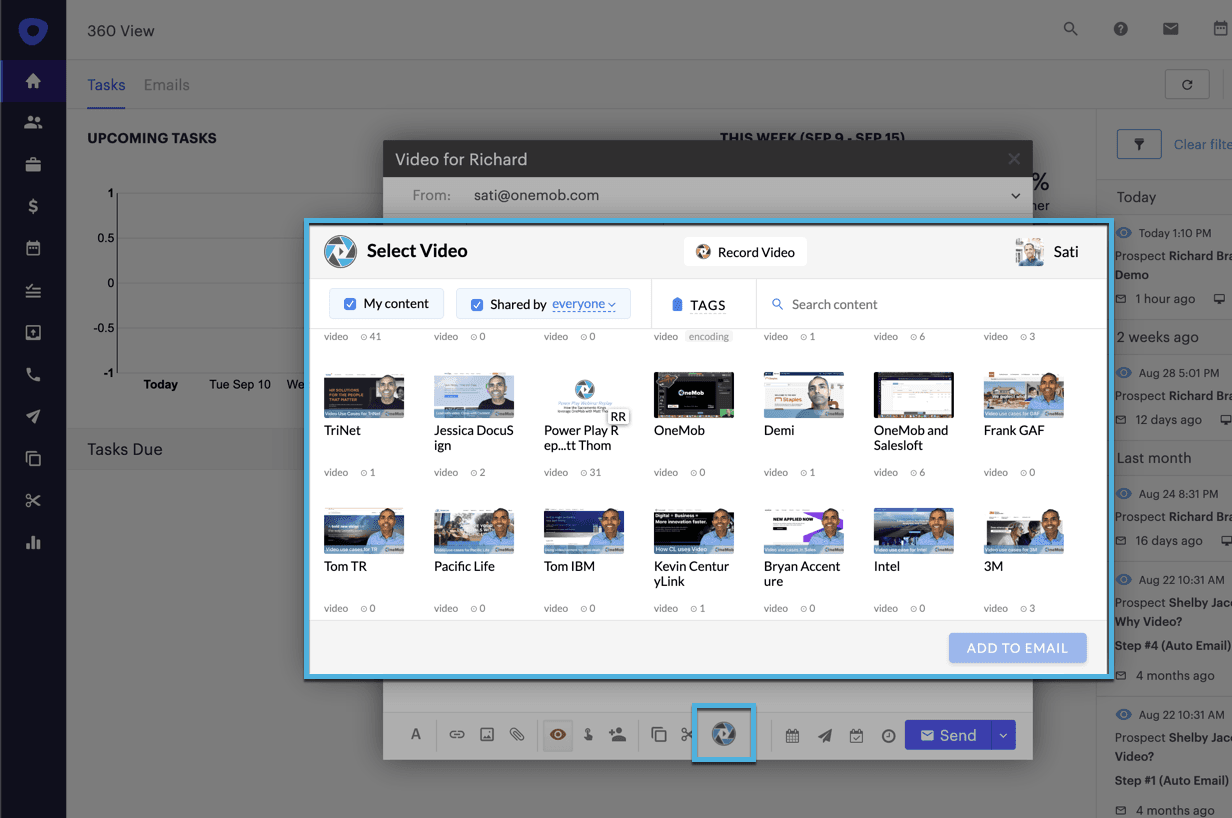The width and height of the screenshot is (1232, 818).
Task: Select the Jessica DocuSign video thumbnail
Action: (474, 396)
